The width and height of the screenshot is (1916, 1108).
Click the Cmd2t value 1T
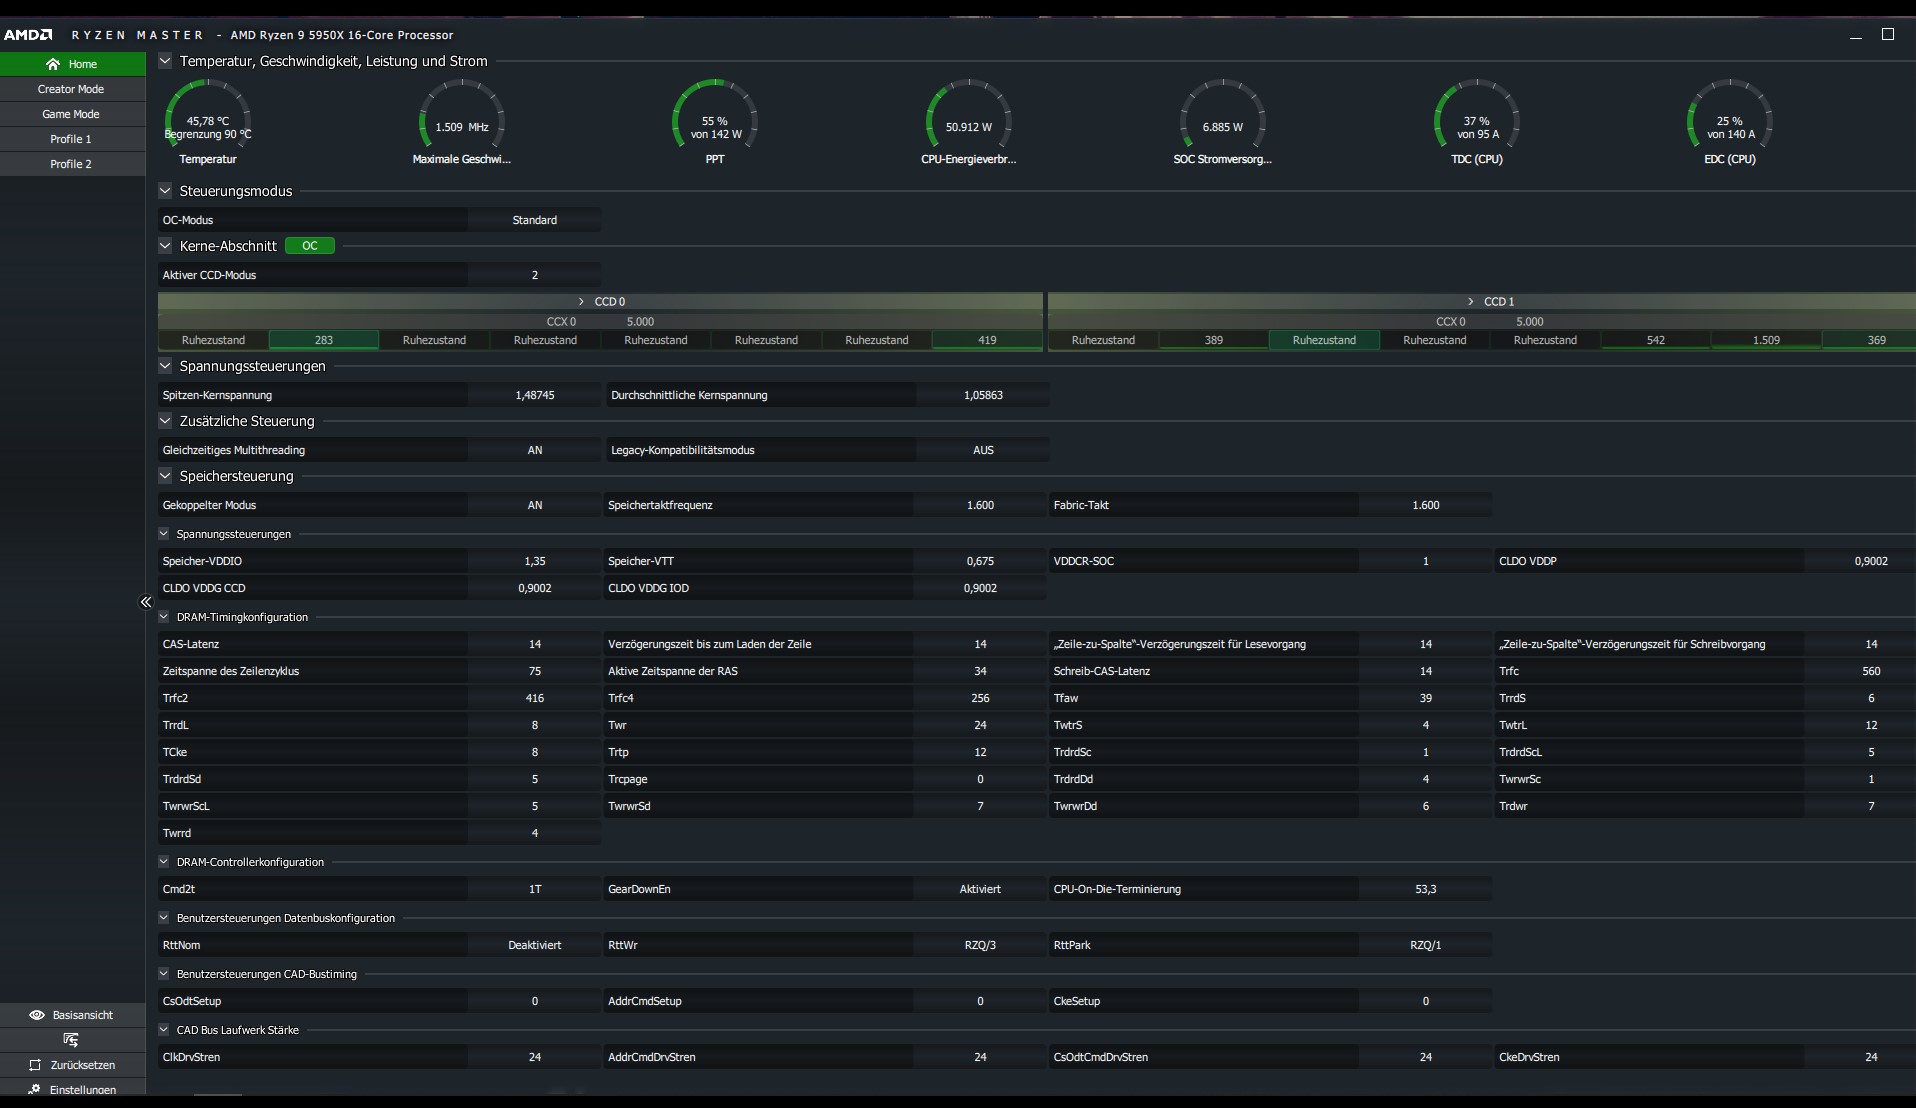coord(535,889)
